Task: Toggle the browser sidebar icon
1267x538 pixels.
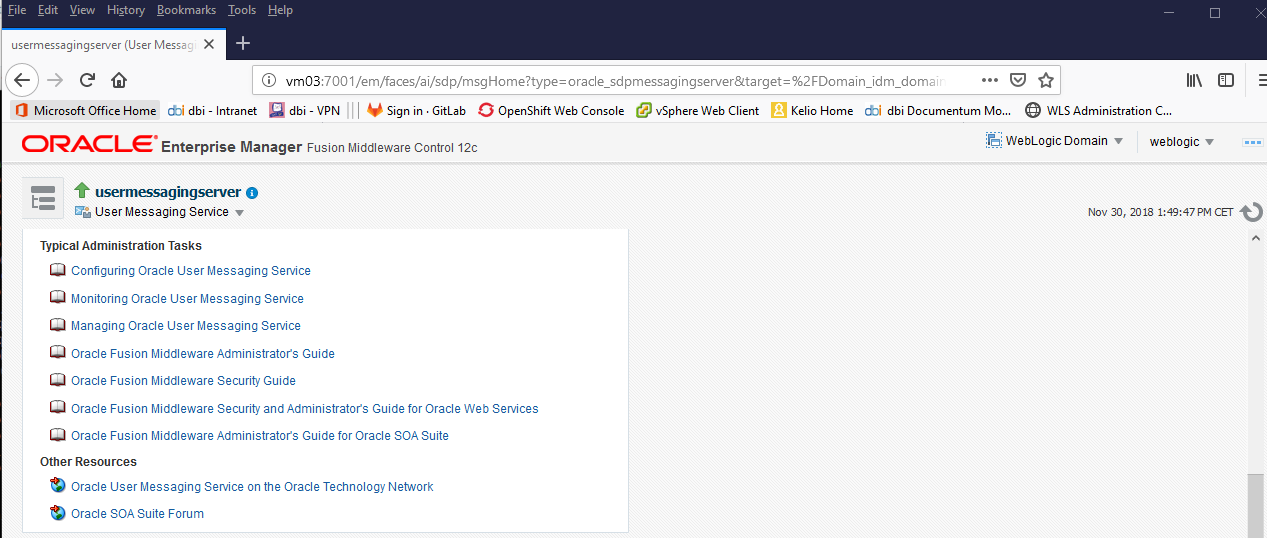Action: [x=1225, y=80]
